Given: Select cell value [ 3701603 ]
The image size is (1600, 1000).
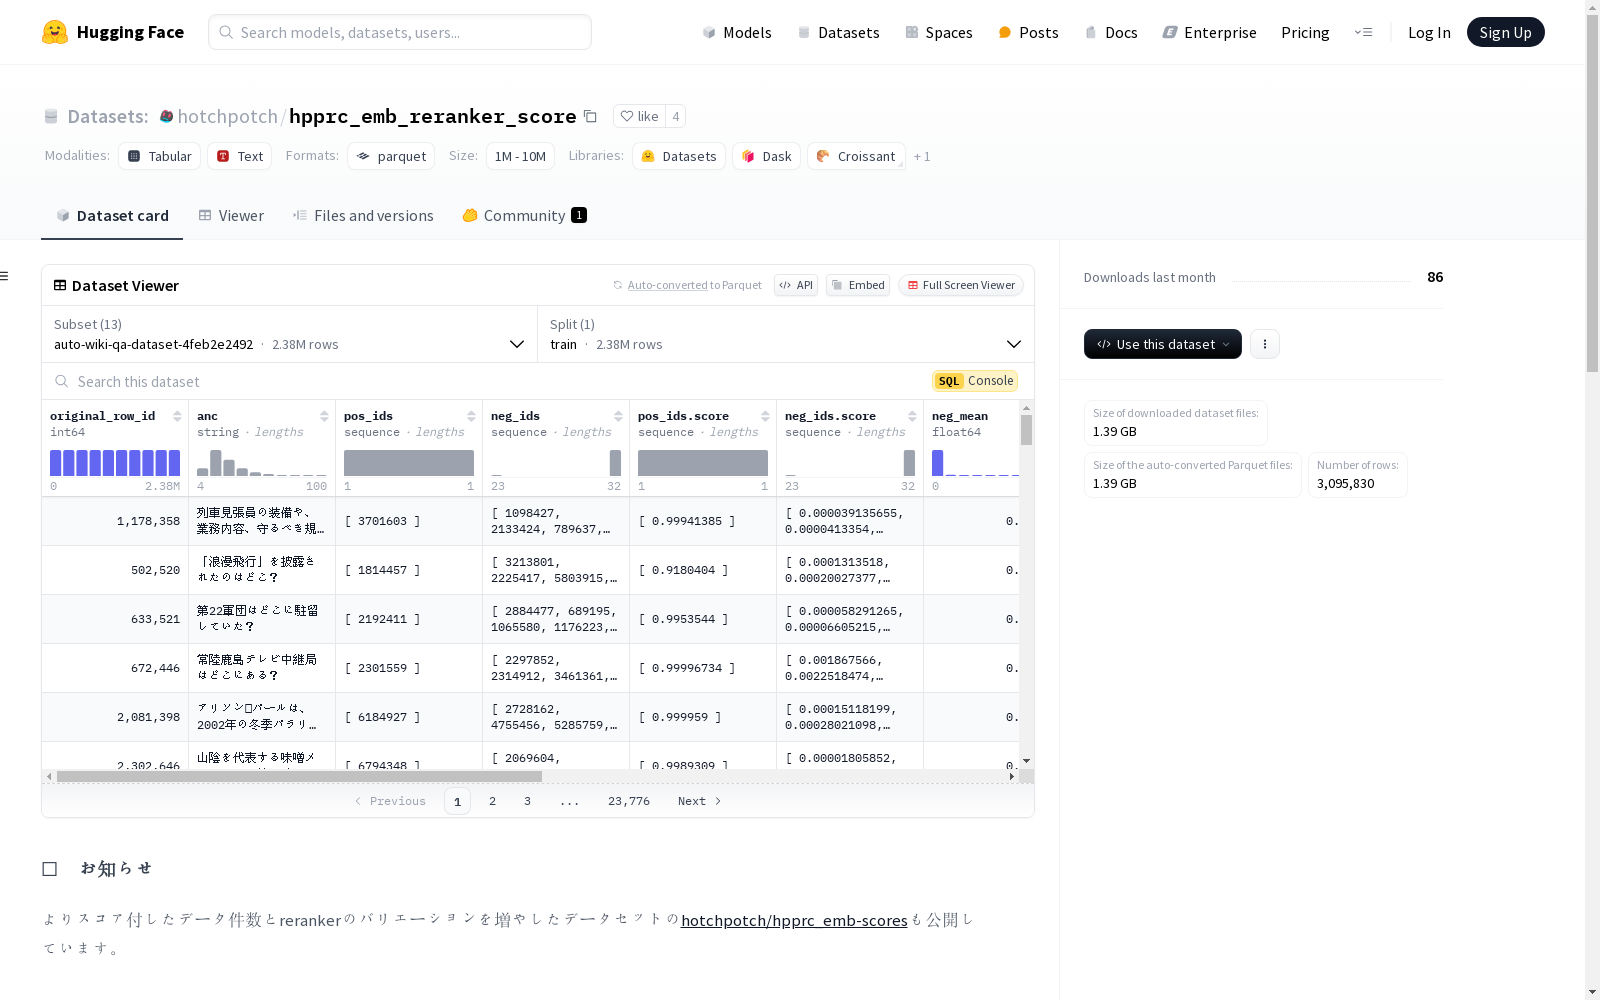Looking at the screenshot, I should (x=409, y=521).
